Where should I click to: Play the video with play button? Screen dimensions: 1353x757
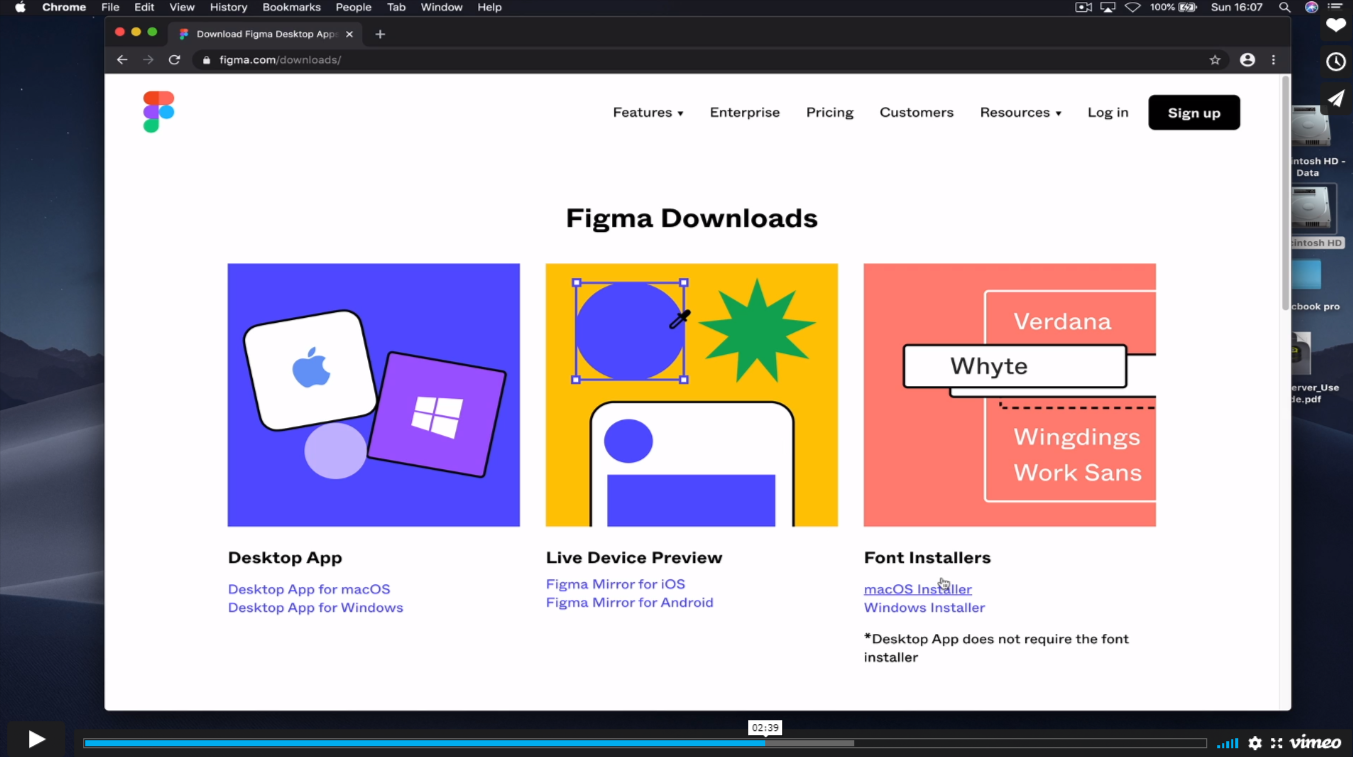pos(36,740)
